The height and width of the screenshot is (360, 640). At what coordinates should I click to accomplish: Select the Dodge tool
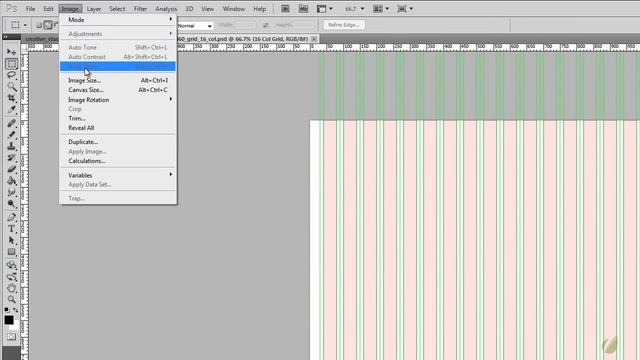[x=11, y=203]
